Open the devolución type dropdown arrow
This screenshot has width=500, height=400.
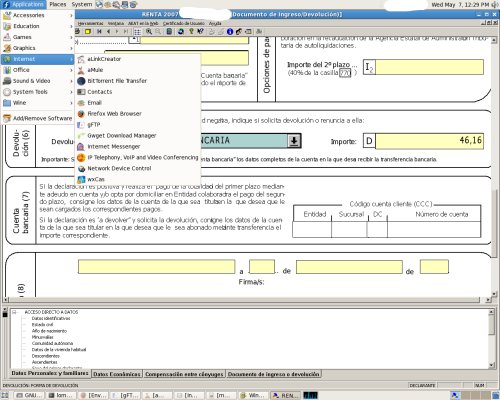(x=294, y=141)
